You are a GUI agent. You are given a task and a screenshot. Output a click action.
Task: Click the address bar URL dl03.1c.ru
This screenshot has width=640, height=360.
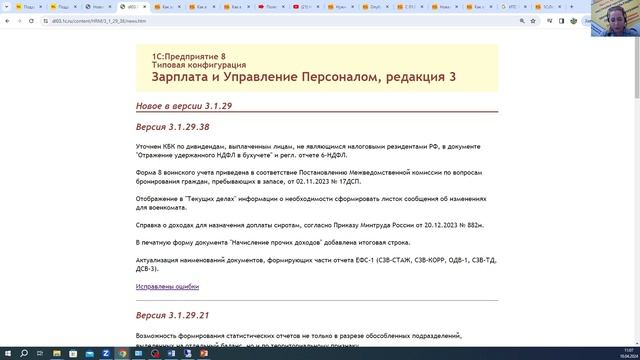tap(99, 21)
